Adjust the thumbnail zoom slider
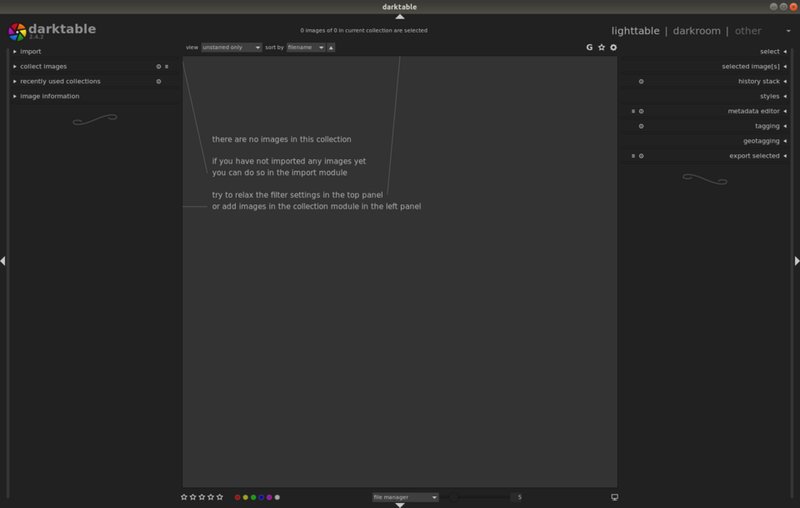Viewport: 800px width, 508px height. [x=475, y=497]
